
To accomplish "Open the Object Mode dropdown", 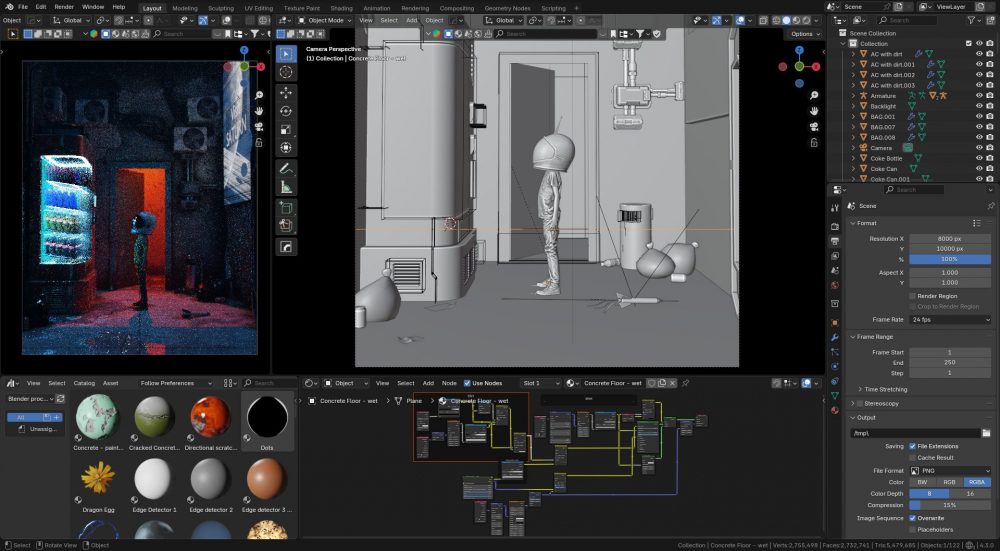I will (x=325, y=20).
